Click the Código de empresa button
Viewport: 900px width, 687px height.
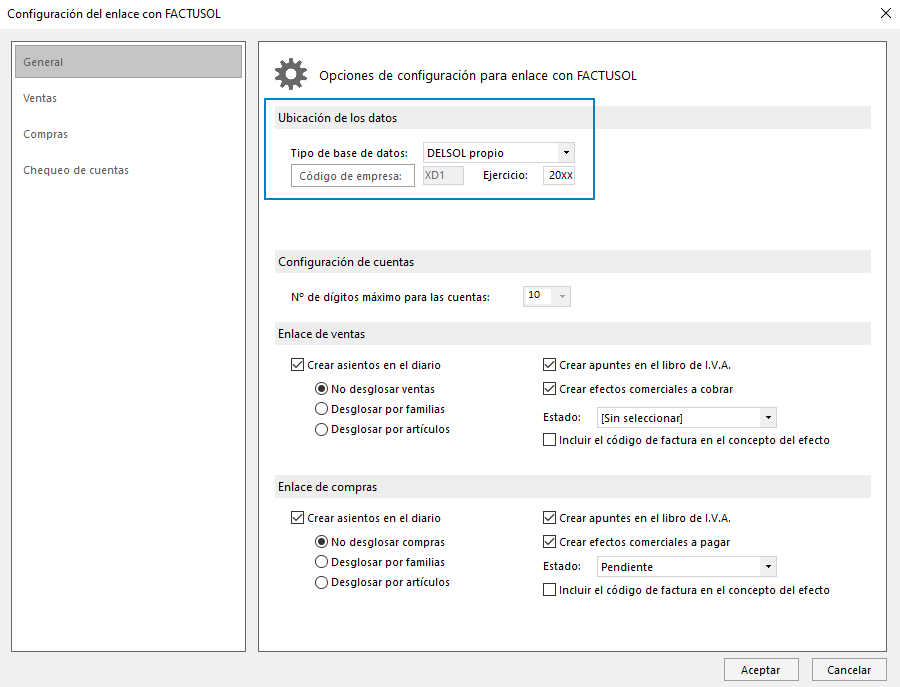pyautogui.click(x=352, y=176)
